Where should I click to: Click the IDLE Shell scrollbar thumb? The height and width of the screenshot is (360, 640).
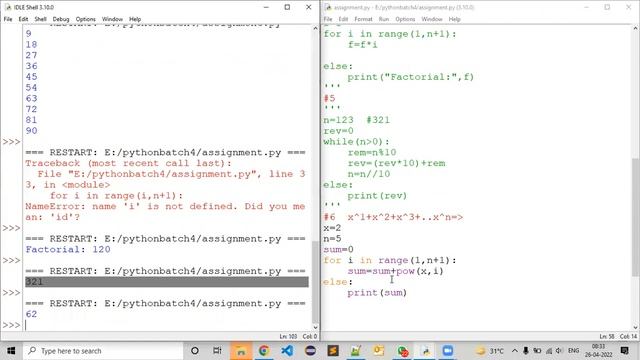coord(315,282)
